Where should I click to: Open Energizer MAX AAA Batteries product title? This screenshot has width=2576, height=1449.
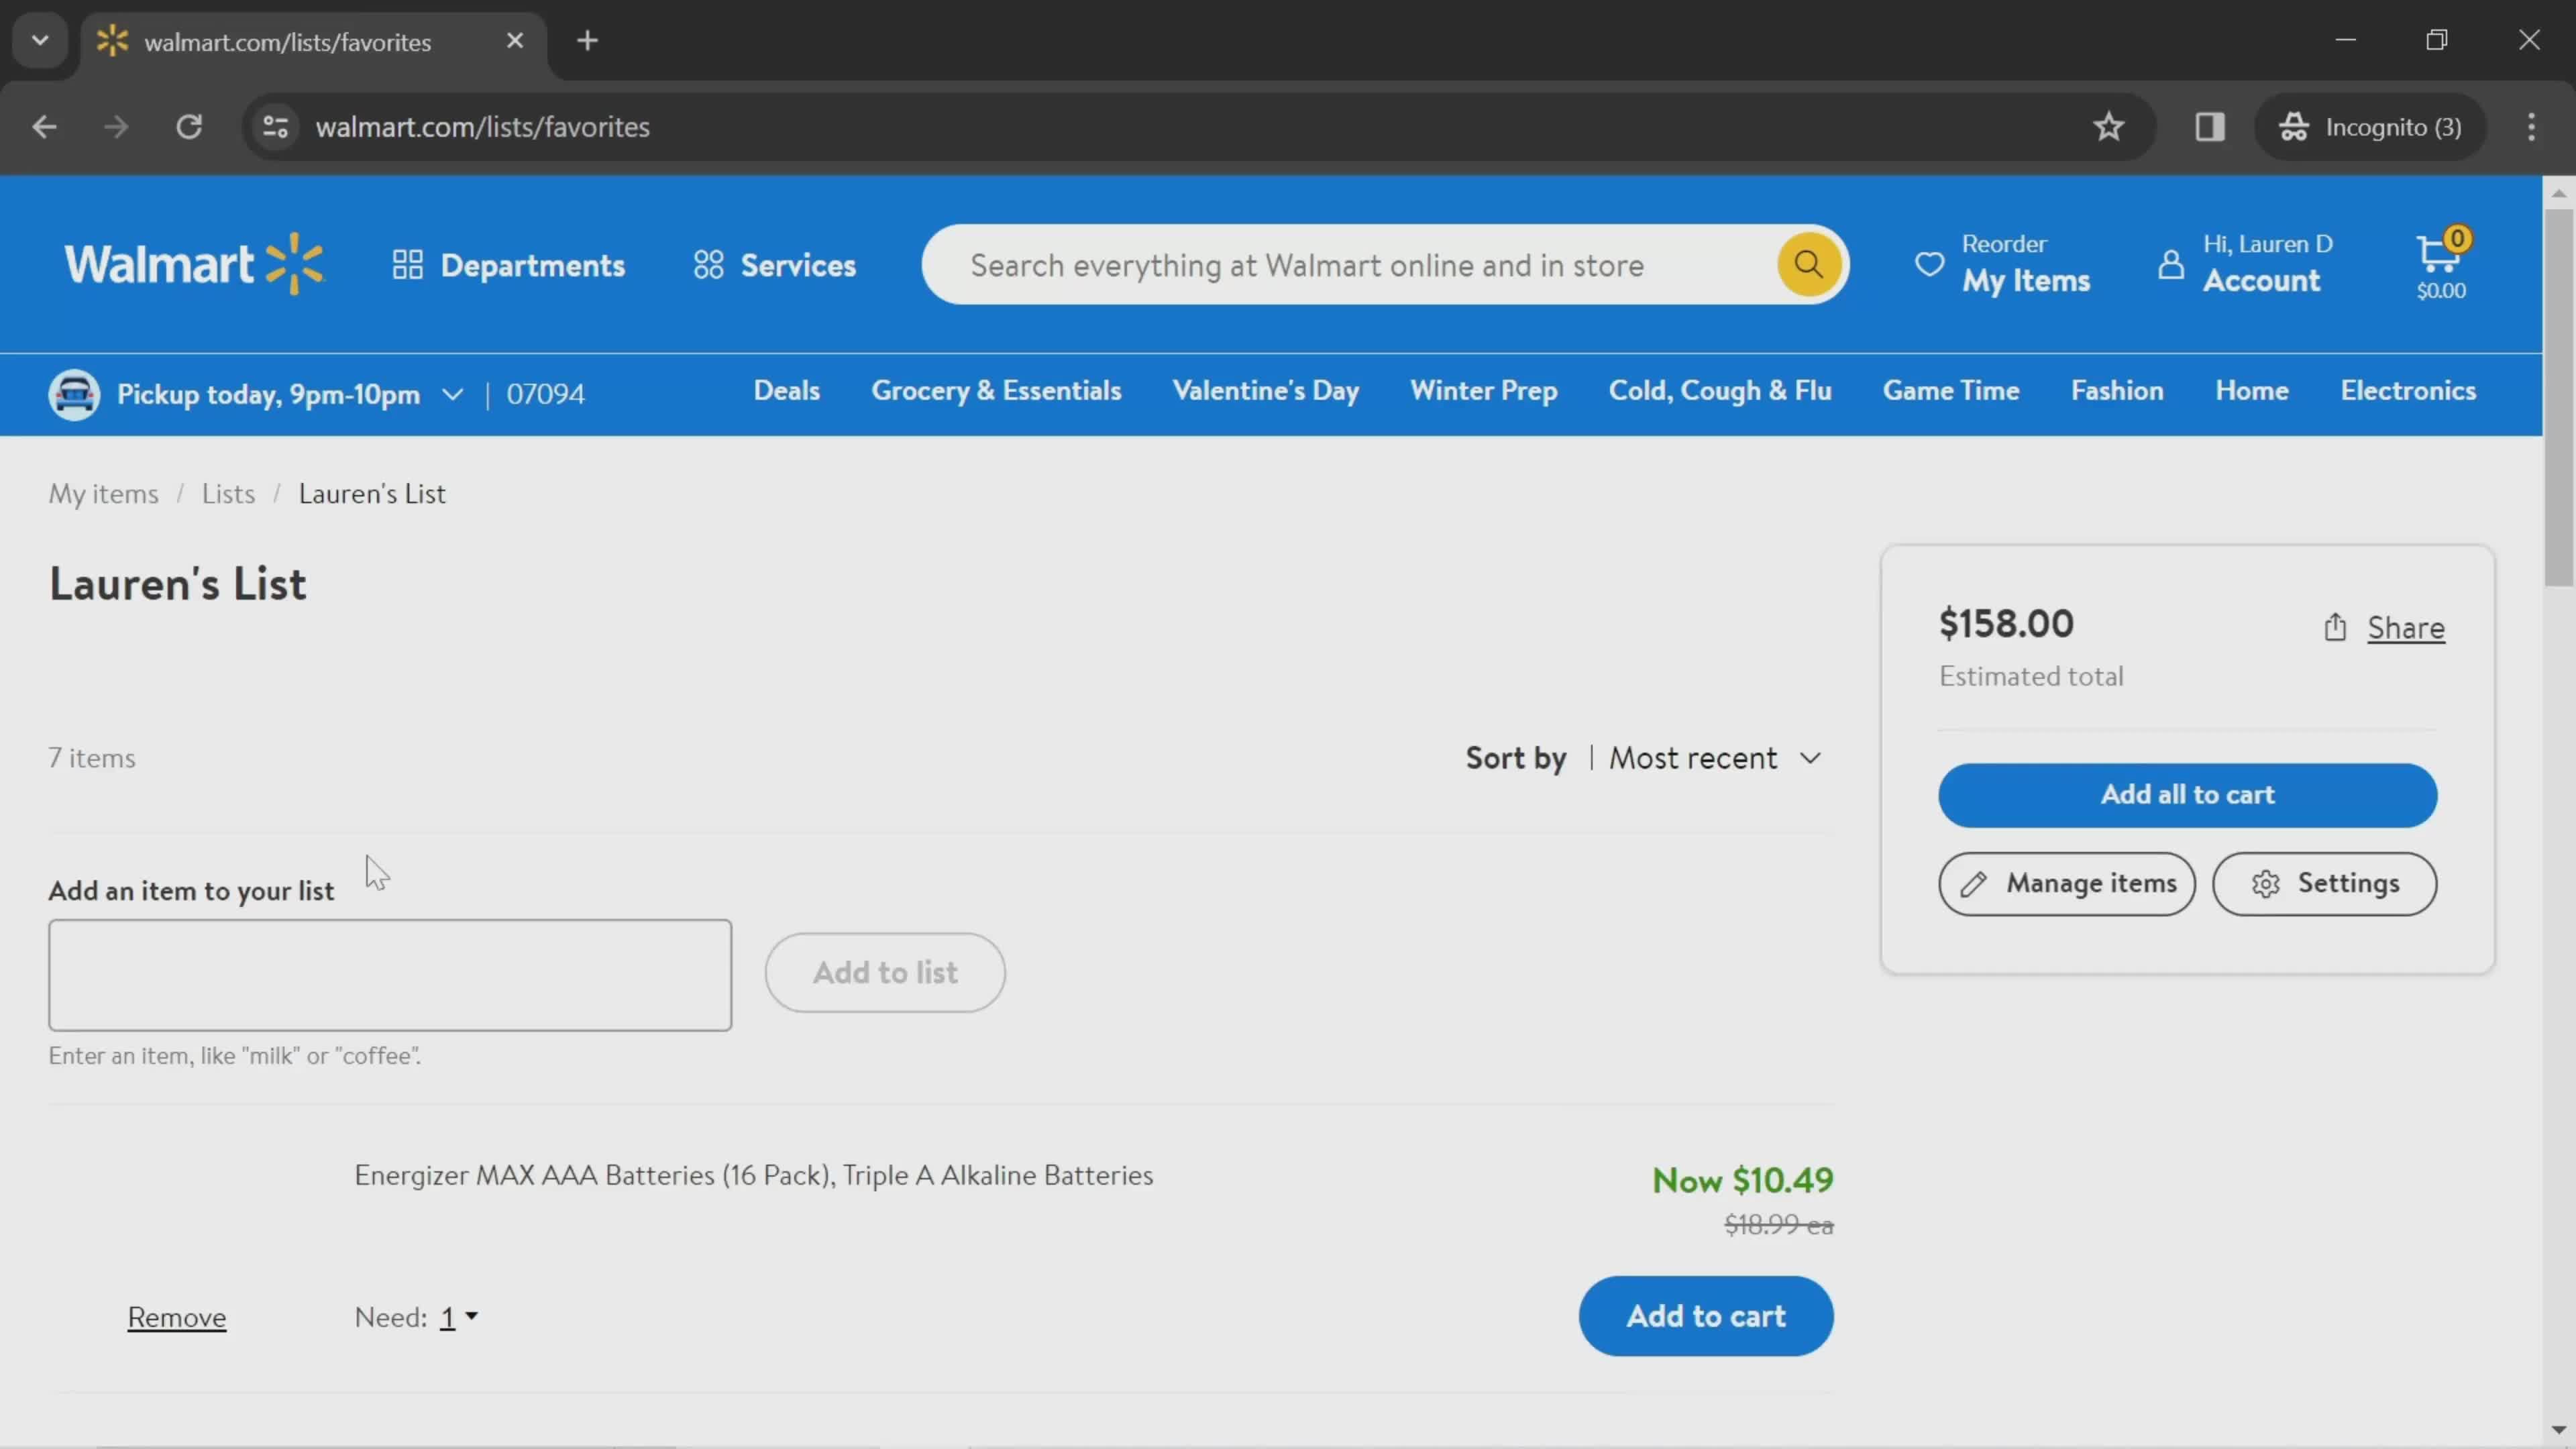753,1175
